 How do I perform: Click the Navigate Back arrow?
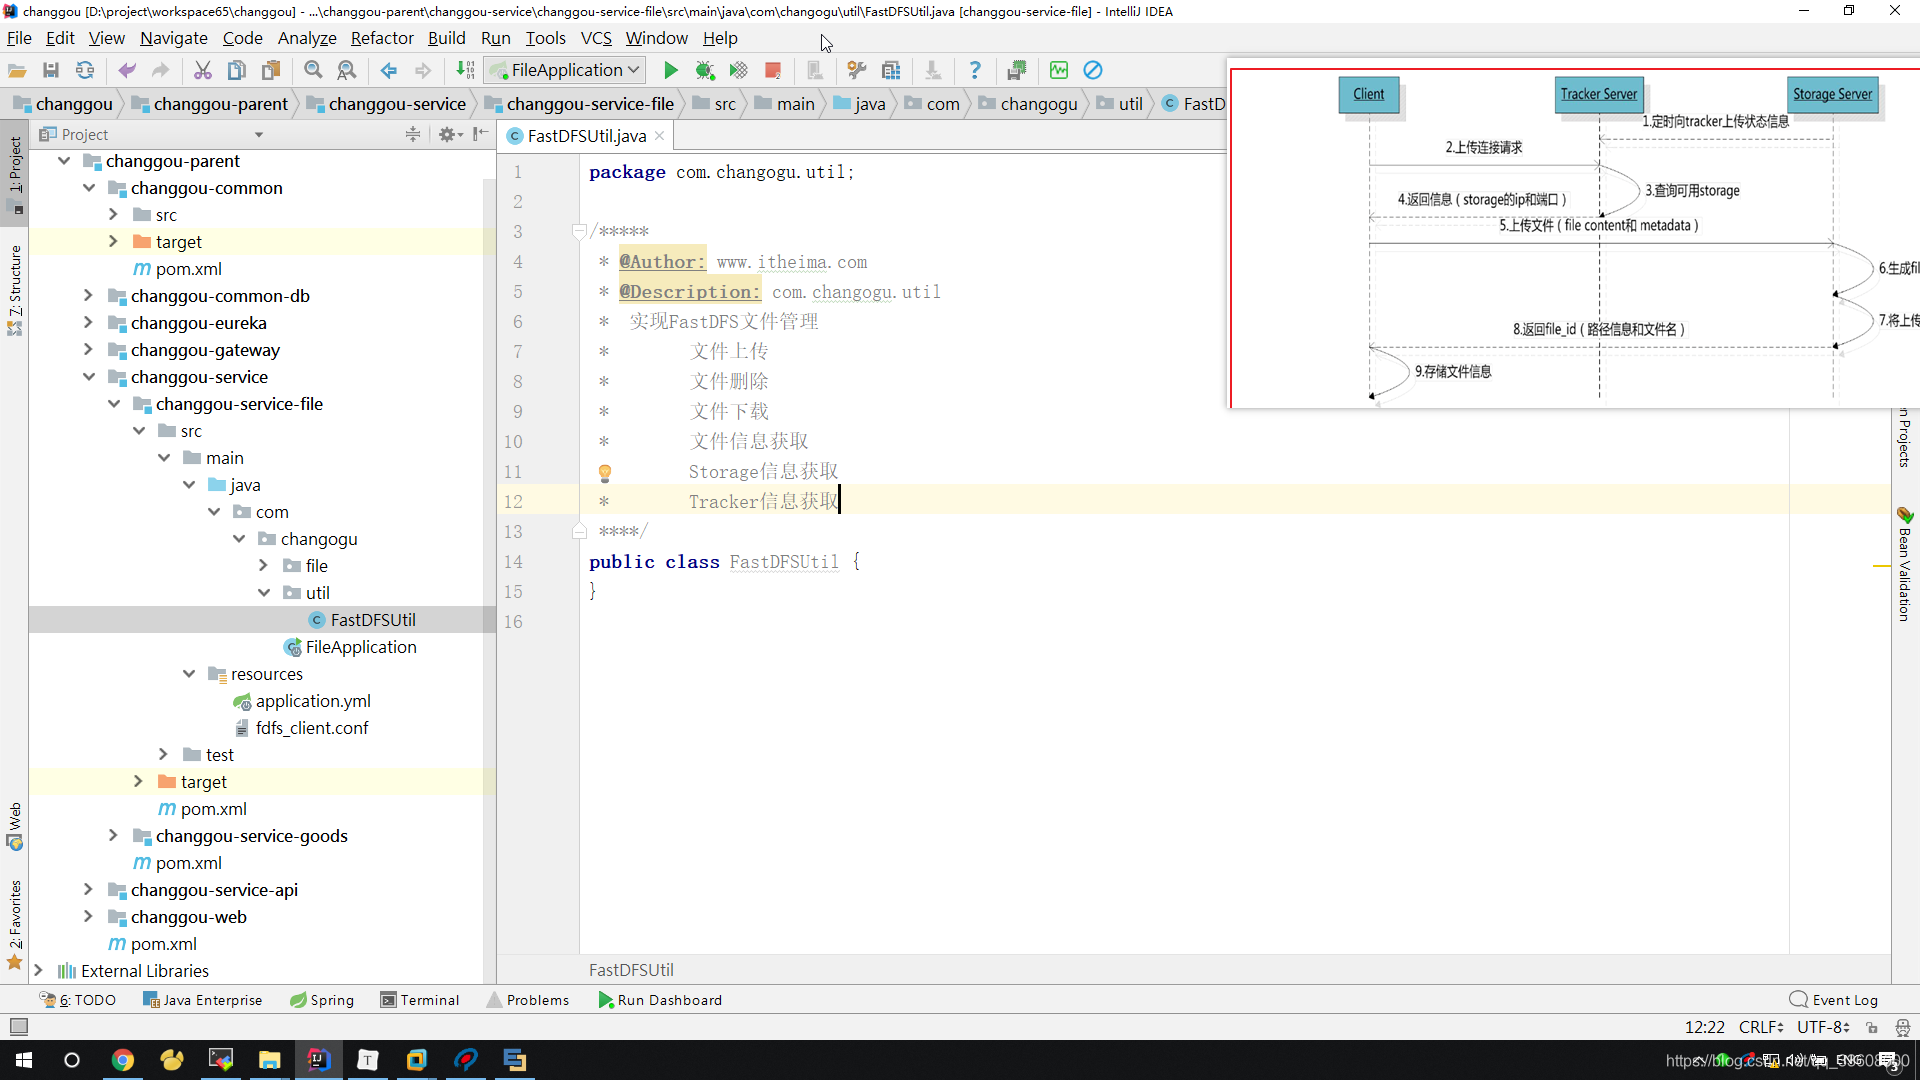tap(389, 71)
